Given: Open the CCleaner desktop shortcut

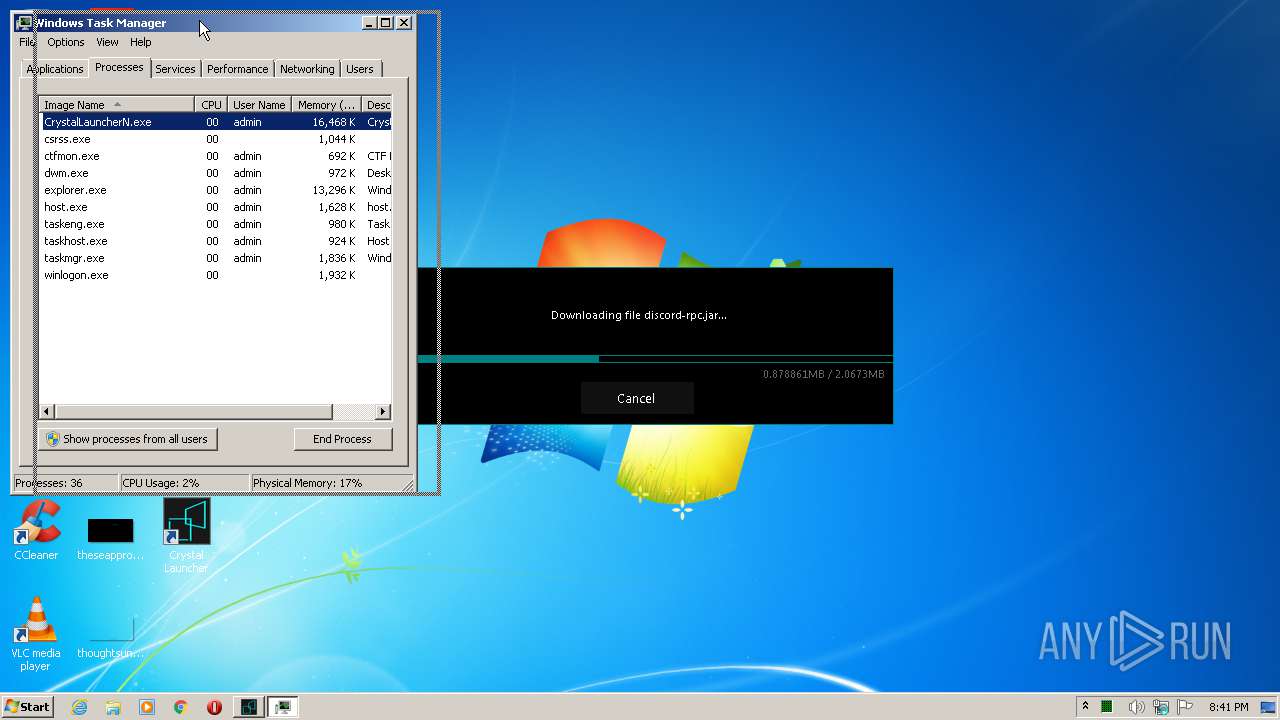Looking at the screenshot, I should [x=36, y=530].
